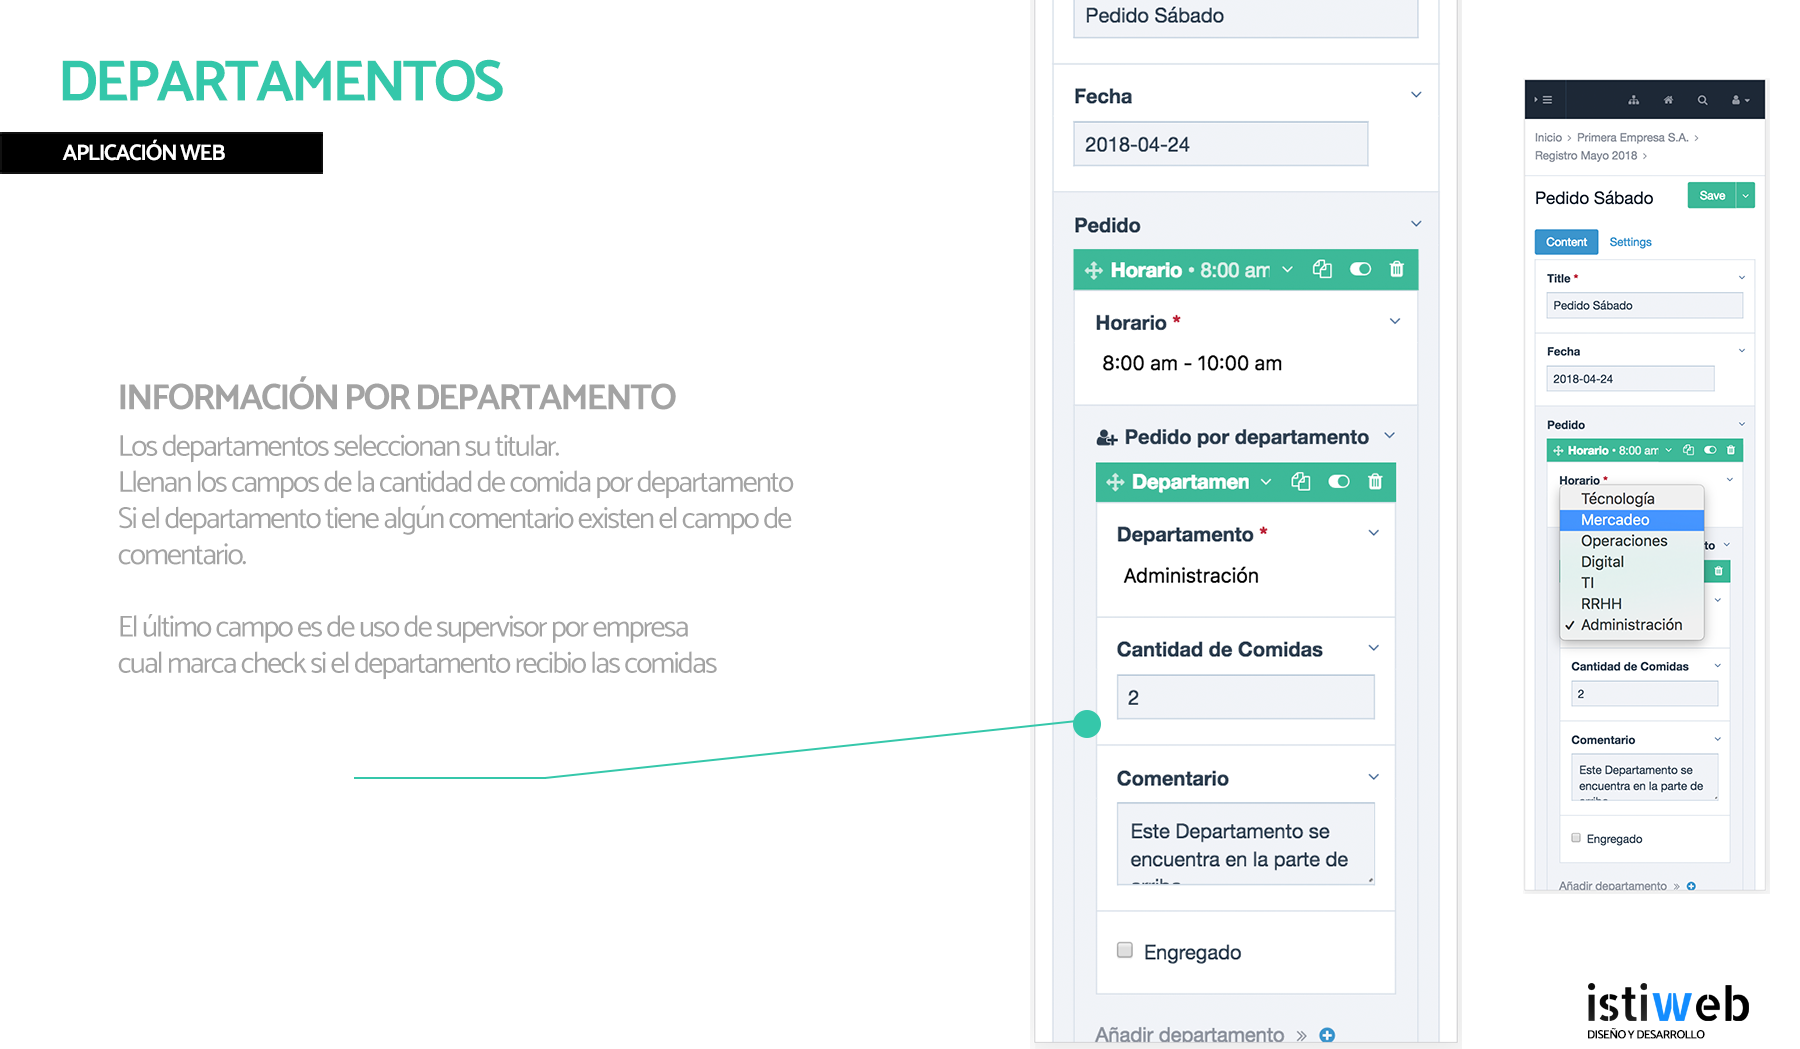Click the green Save button

pos(1712,196)
